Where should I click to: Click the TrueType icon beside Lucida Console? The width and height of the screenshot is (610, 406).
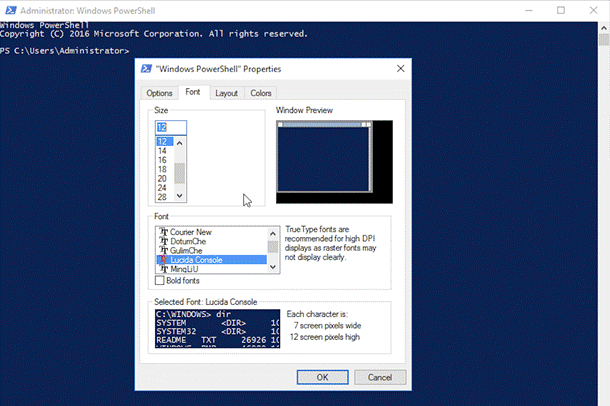pyautogui.click(x=164, y=260)
